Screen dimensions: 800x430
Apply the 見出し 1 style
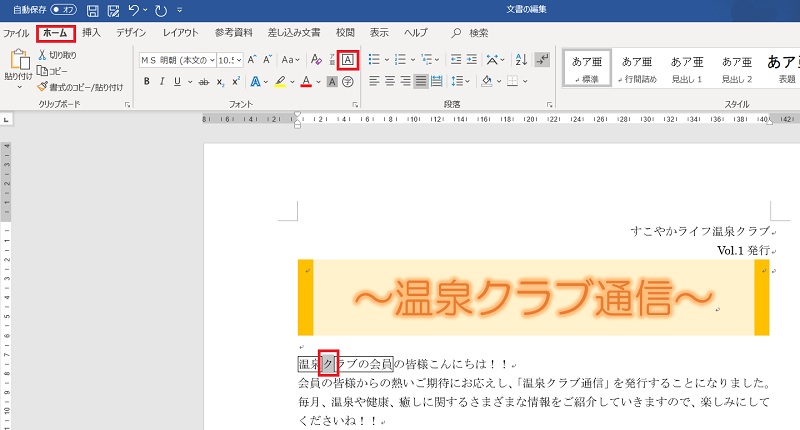(x=687, y=68)
